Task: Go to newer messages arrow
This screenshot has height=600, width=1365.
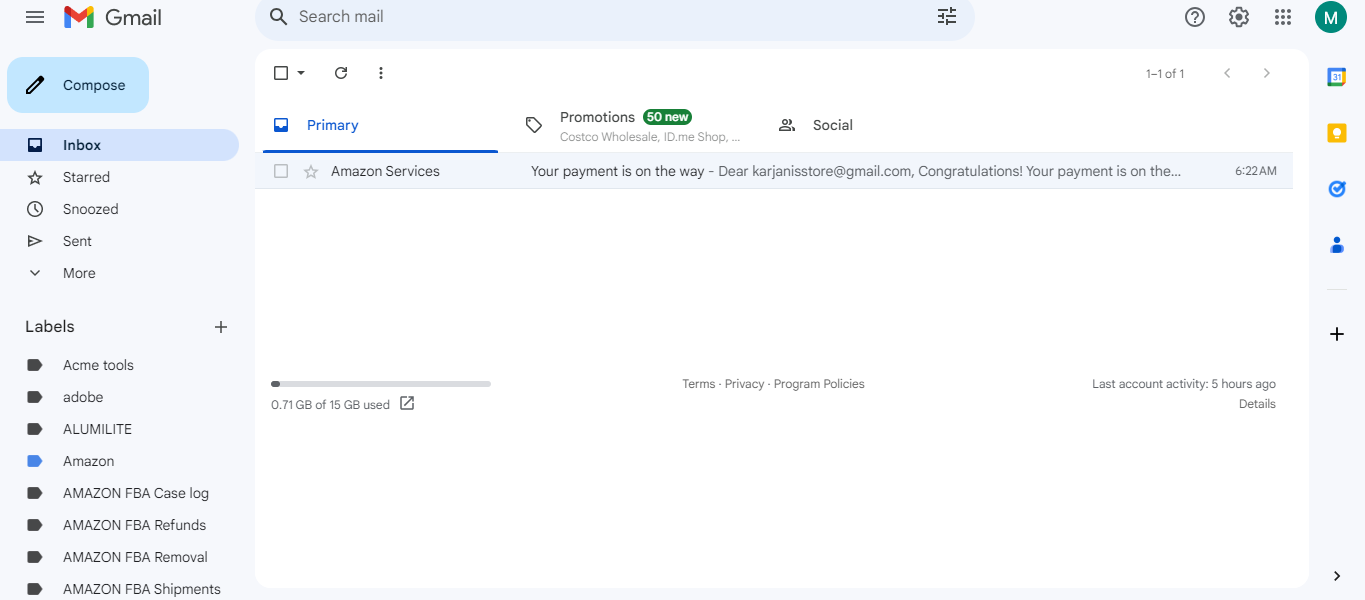Action: [1227, 73]
